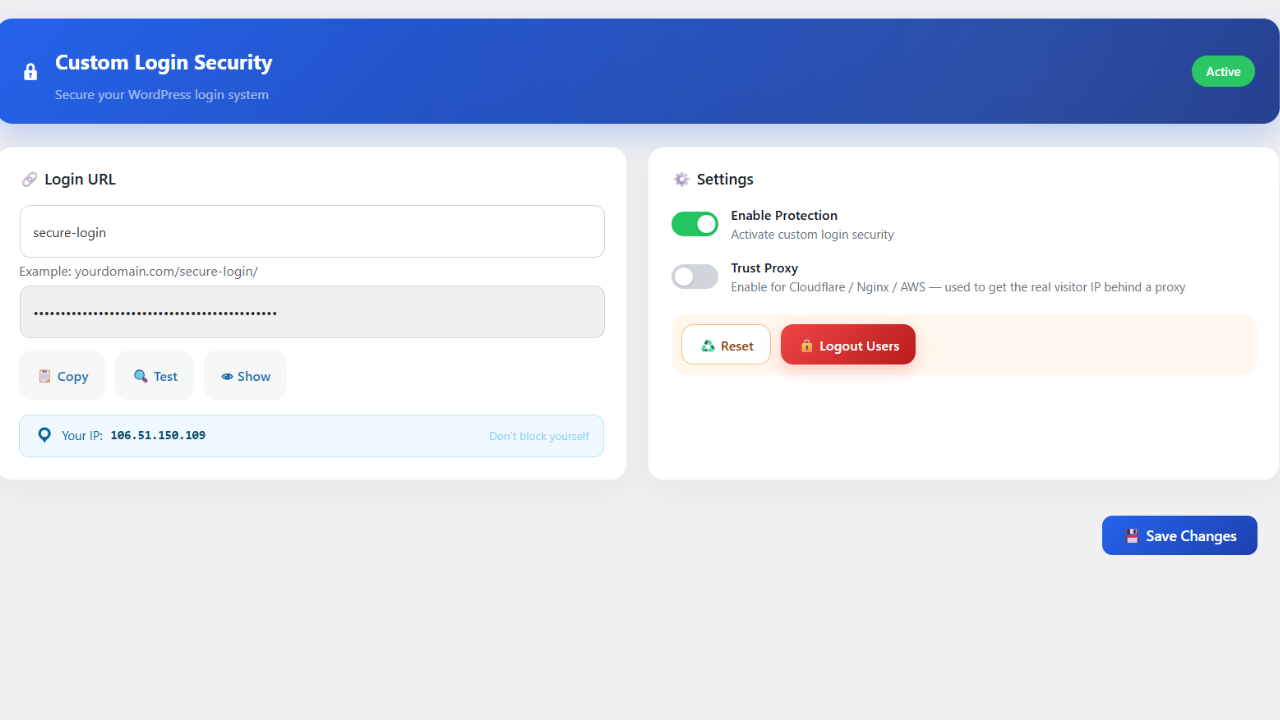Select the IP address 106.51.150.109
This screenshot has width=1280, height=720.
(x=158, y=436)
